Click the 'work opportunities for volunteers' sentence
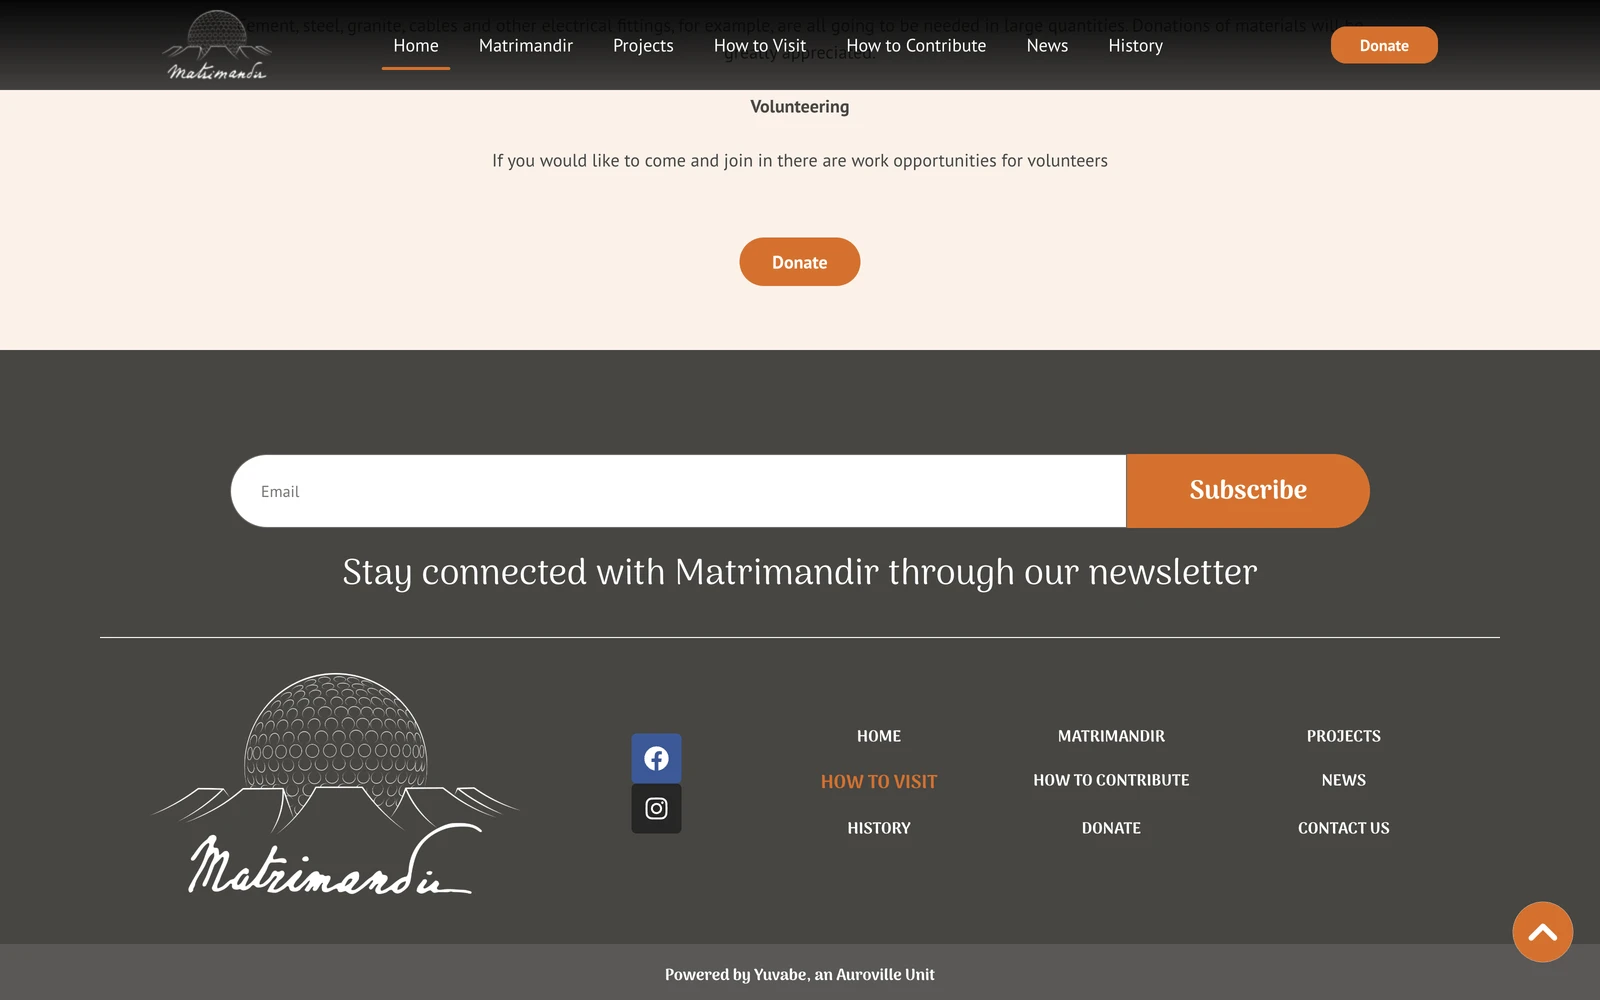Viewport: 1600px width, 1000px height. 800,161
